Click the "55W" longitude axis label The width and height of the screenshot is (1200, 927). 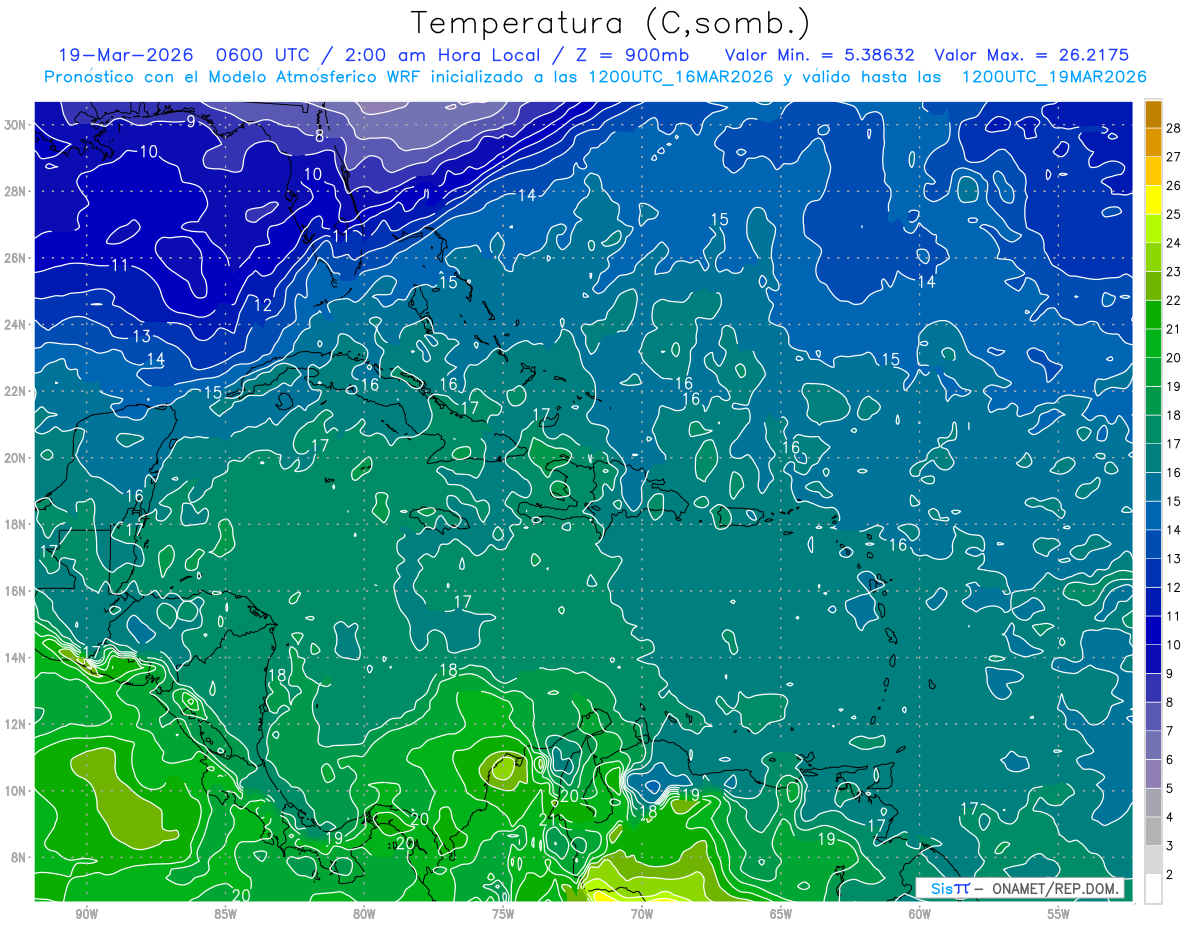1059,914
